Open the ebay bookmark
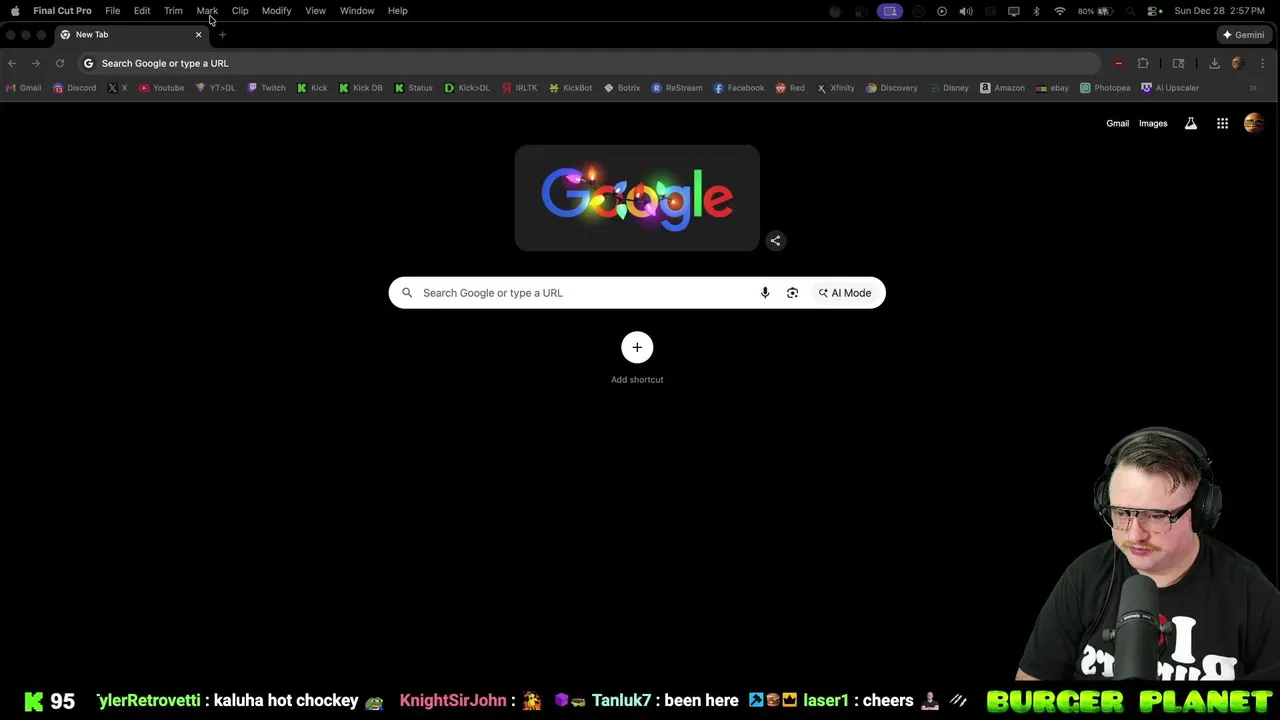The height and width of the screenshot is (720, 1280). pos(1053,88)
